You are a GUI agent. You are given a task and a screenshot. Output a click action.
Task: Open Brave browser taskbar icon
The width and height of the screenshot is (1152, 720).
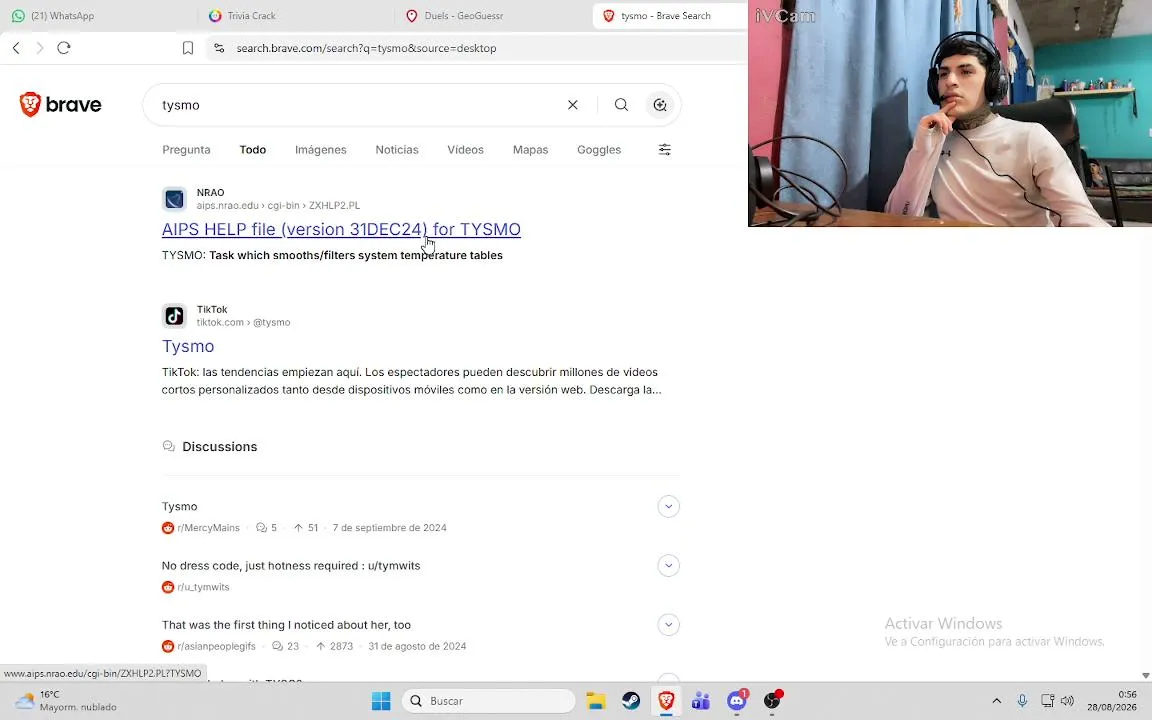pyautogui.click(x=666, y=701)
